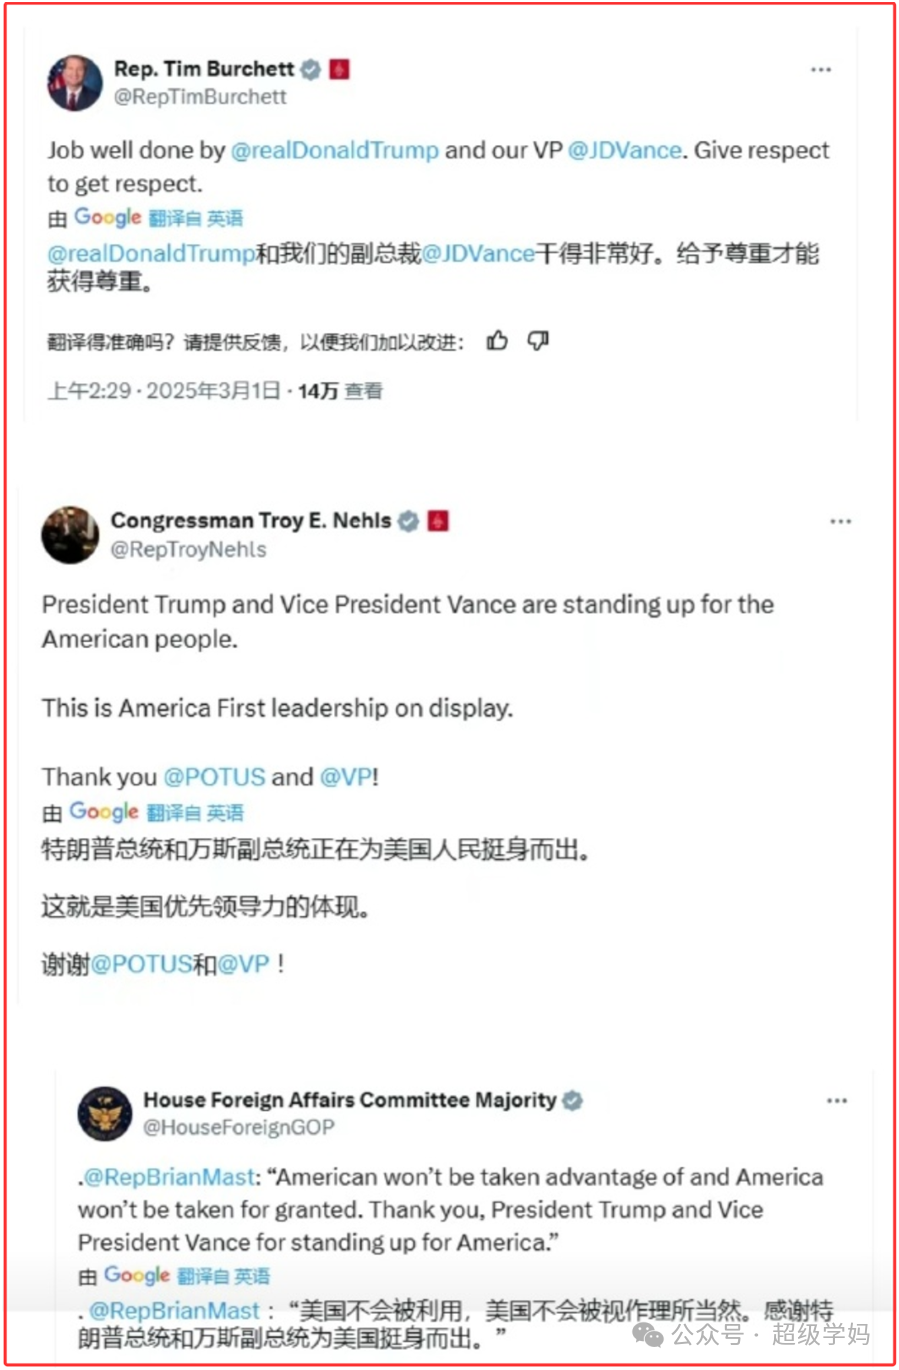This screenshot has width=899, height=1370.
Task: Open Congressman Troy E. Nehls' profile avatar
Action: click(70, 534)
